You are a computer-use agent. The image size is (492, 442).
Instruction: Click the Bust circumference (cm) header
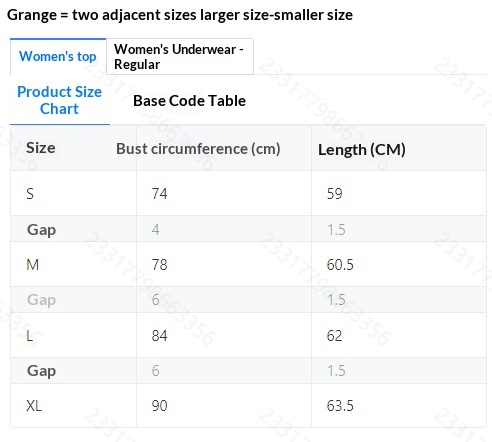pos(198,149)
